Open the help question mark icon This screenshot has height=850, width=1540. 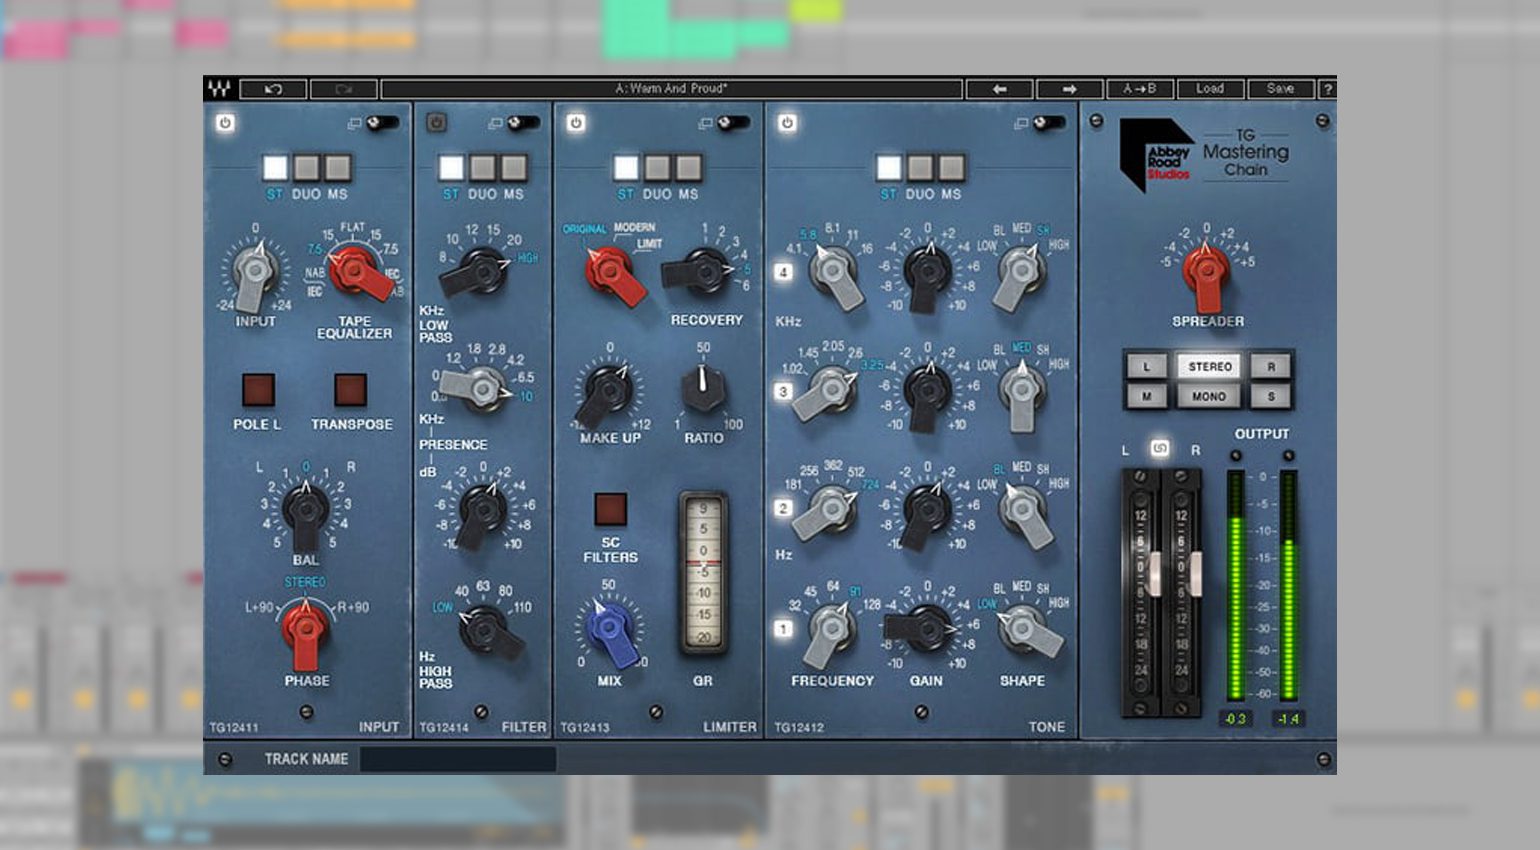pos(1329,89)
